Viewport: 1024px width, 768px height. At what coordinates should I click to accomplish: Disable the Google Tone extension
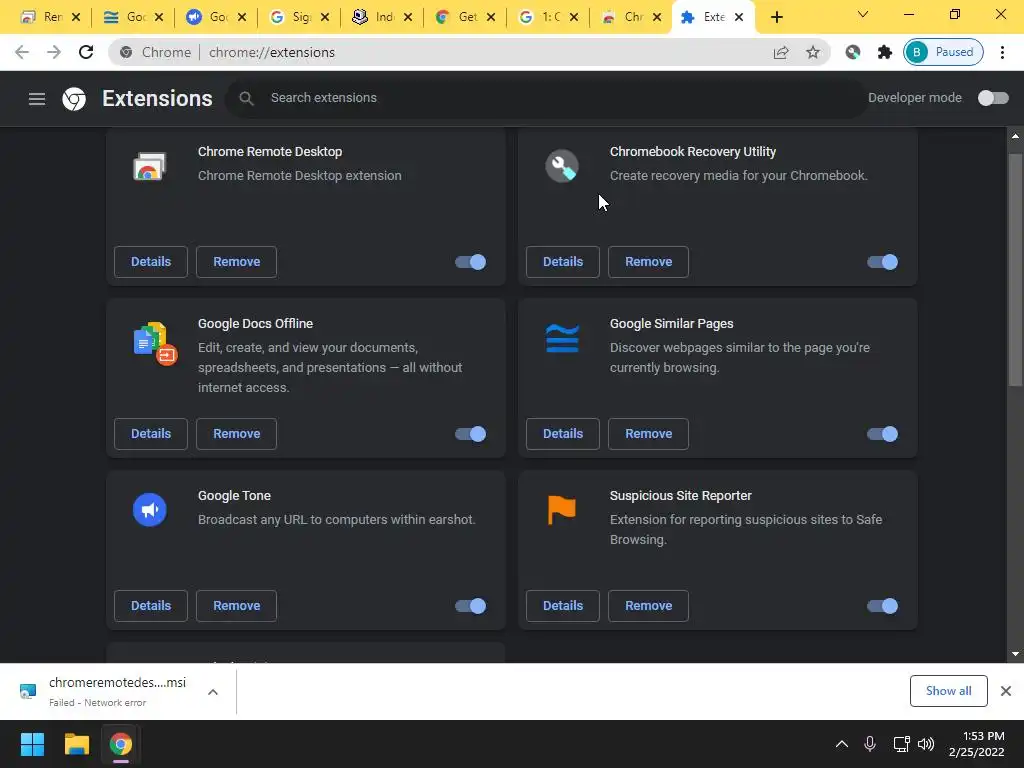point(470,606)
